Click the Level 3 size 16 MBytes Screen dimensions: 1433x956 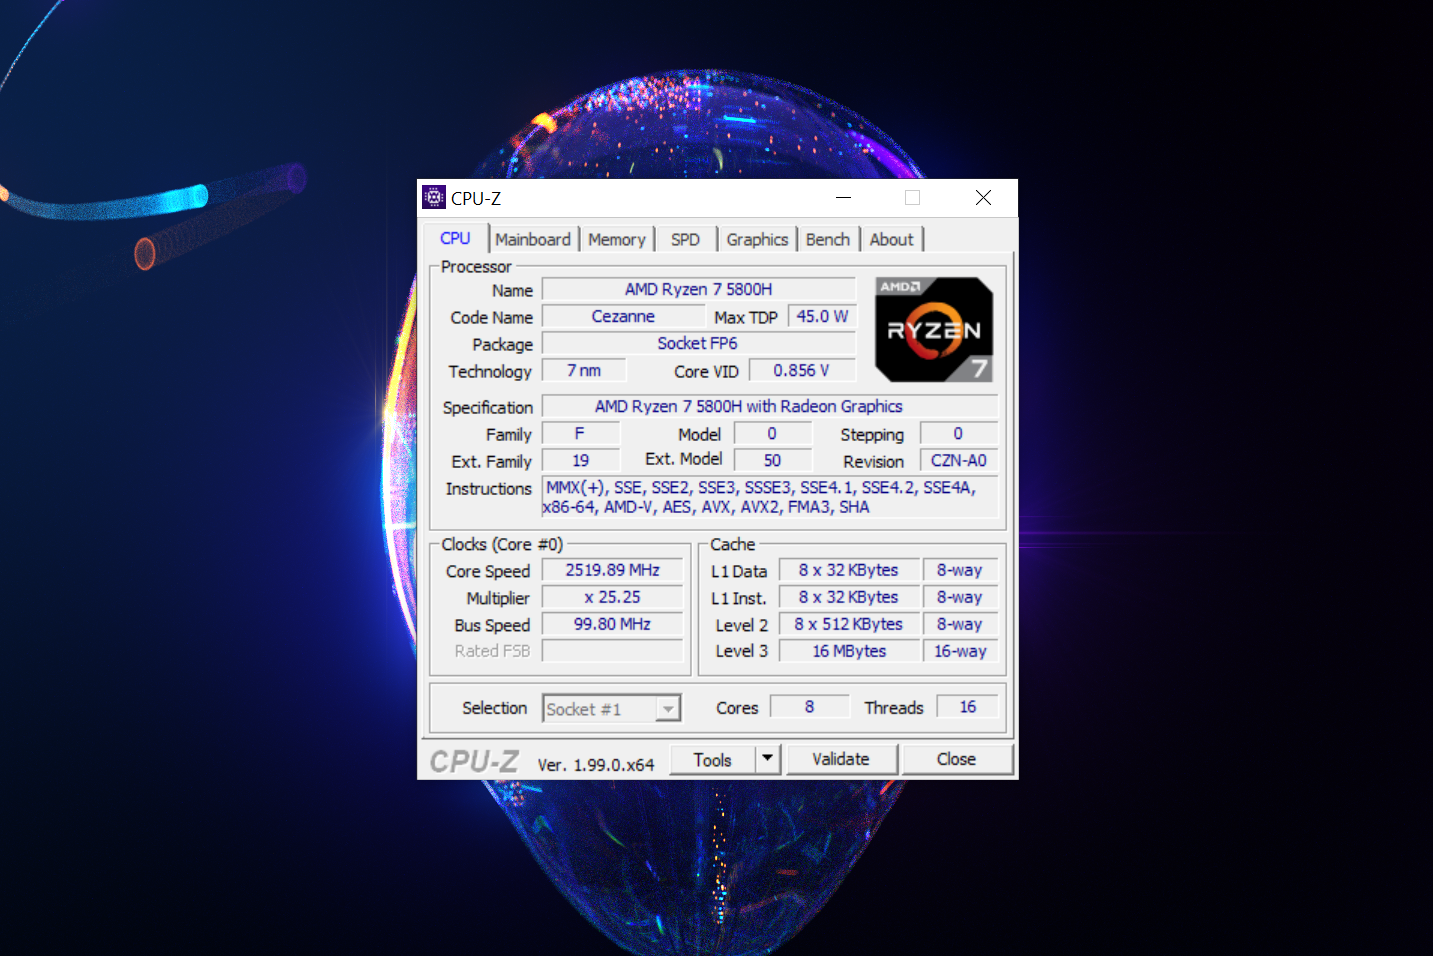[849, 651]
